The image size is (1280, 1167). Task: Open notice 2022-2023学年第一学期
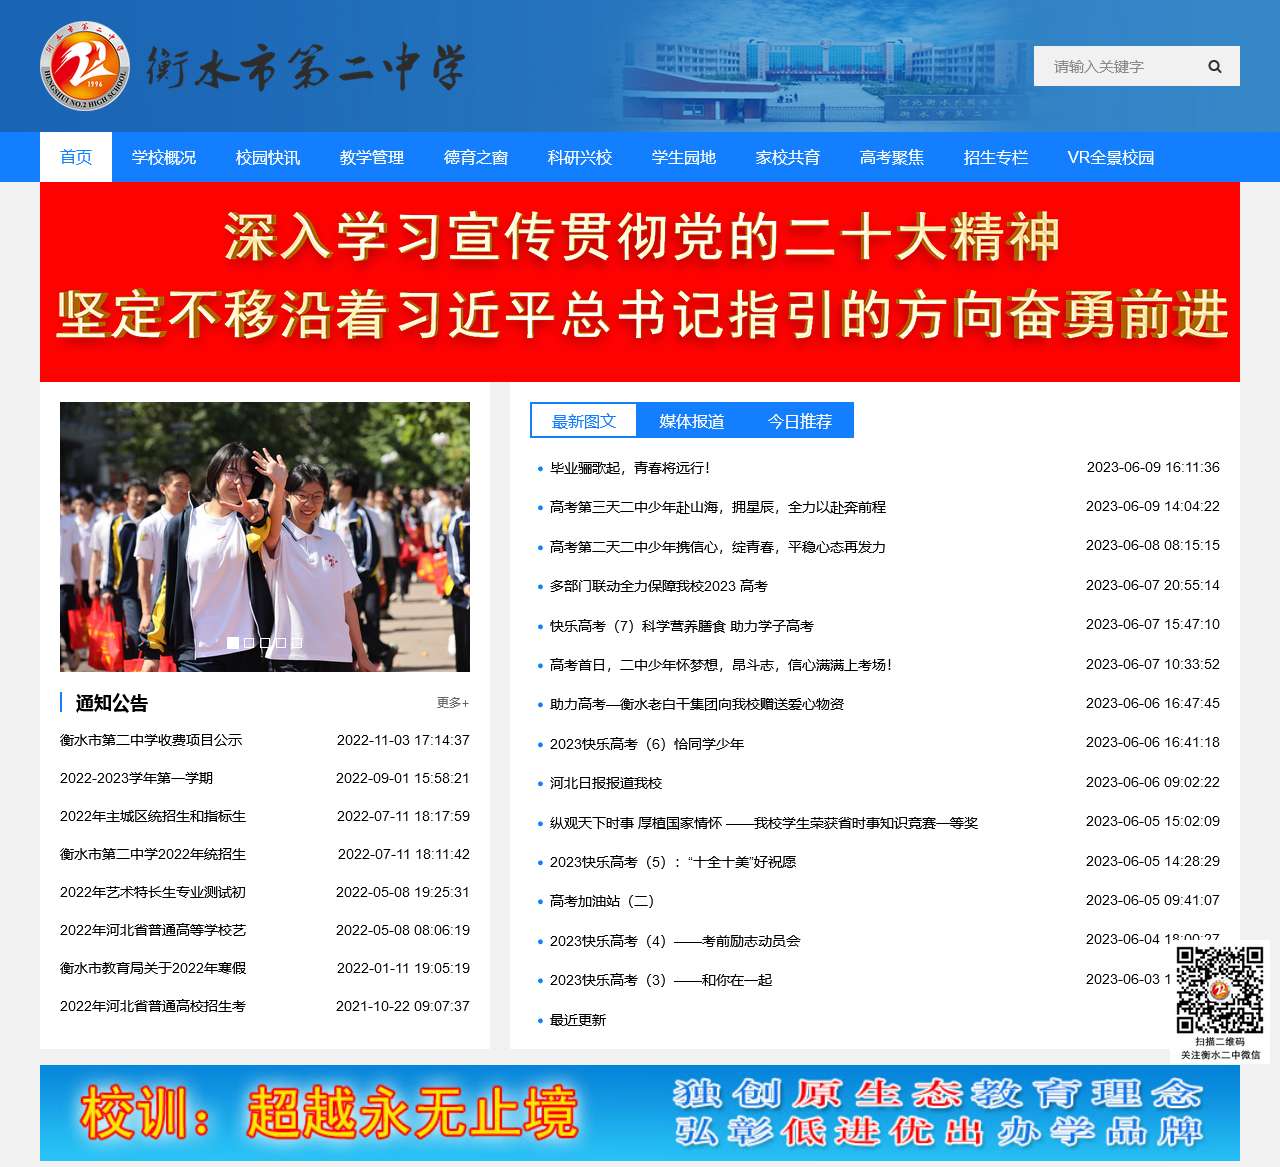coord(137,778)
